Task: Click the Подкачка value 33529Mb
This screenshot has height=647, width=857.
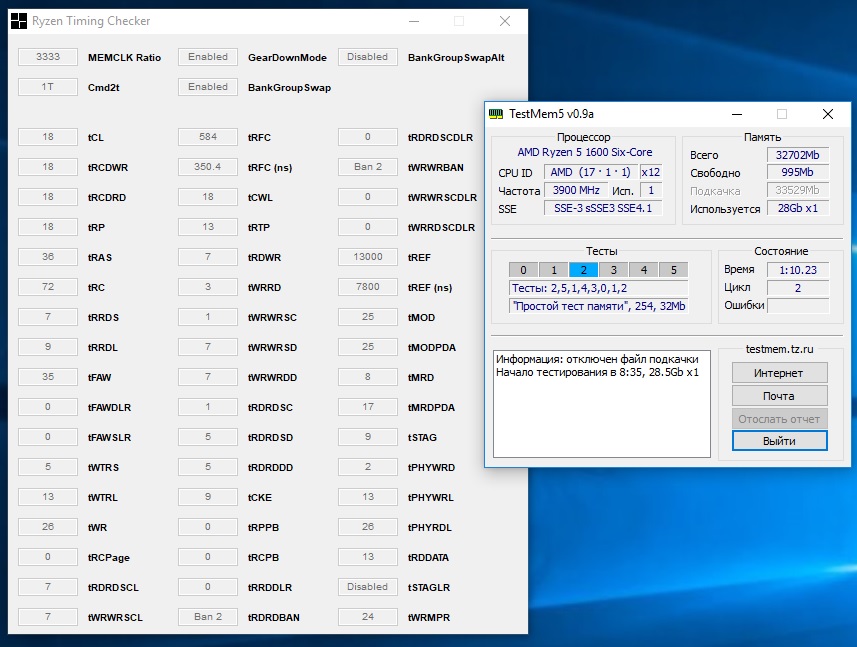Action: (x=797, y=190)
